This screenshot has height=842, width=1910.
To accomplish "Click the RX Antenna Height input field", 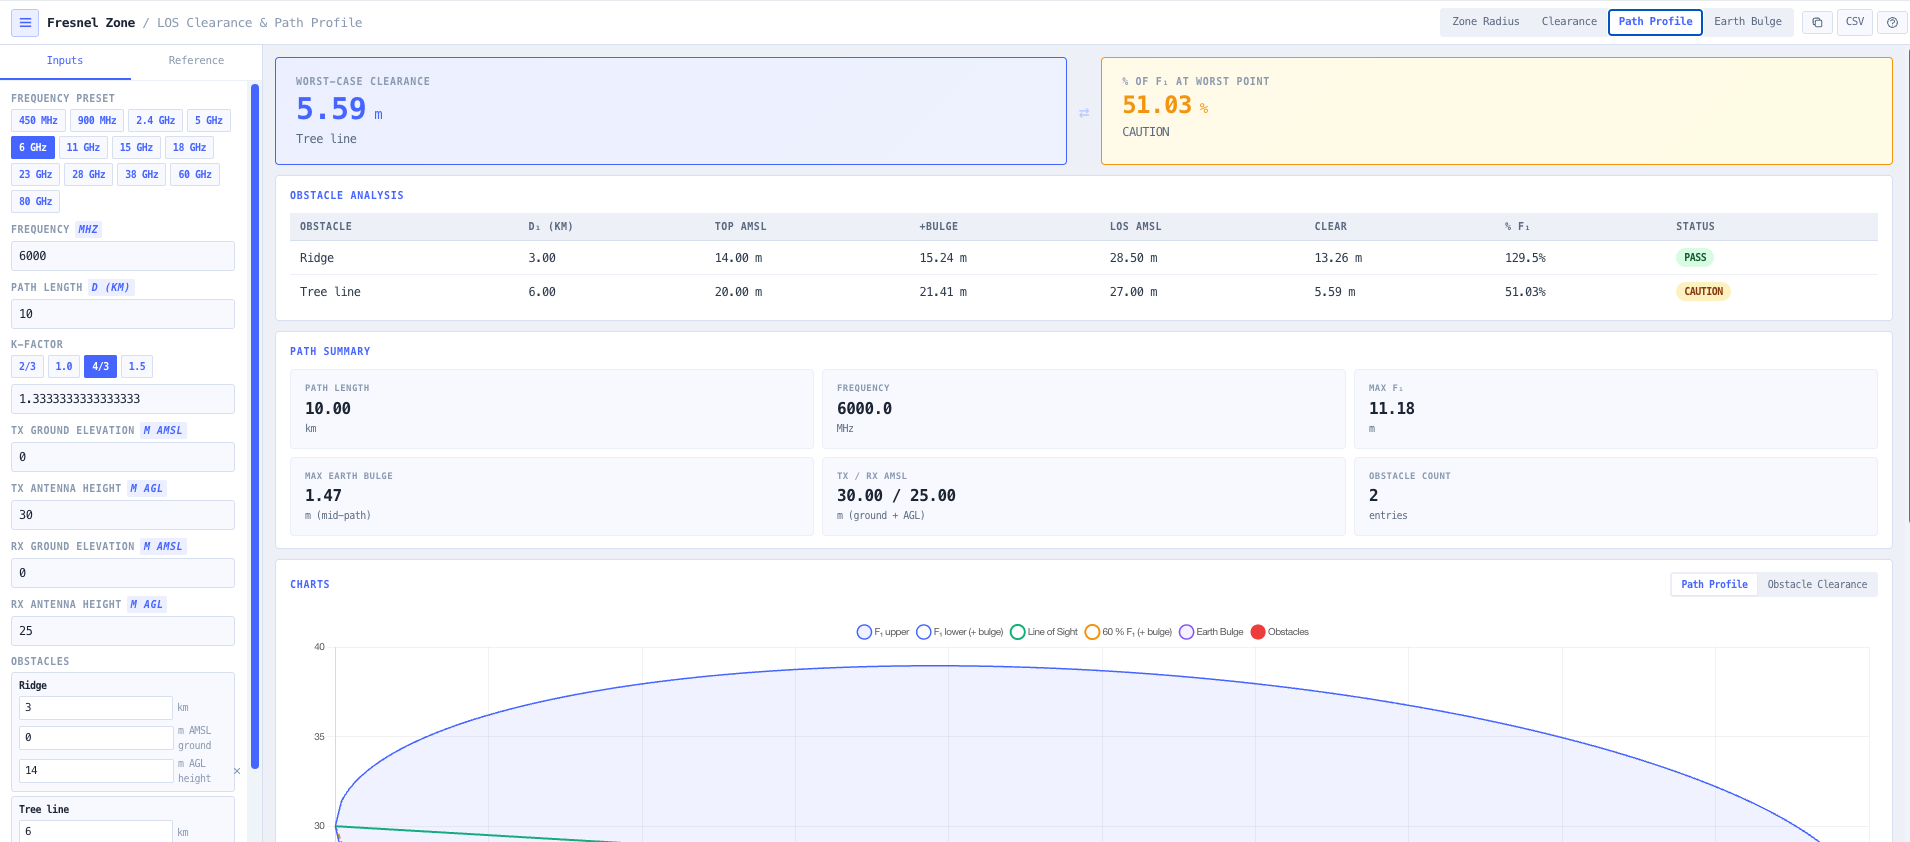I will pos(123,631).
